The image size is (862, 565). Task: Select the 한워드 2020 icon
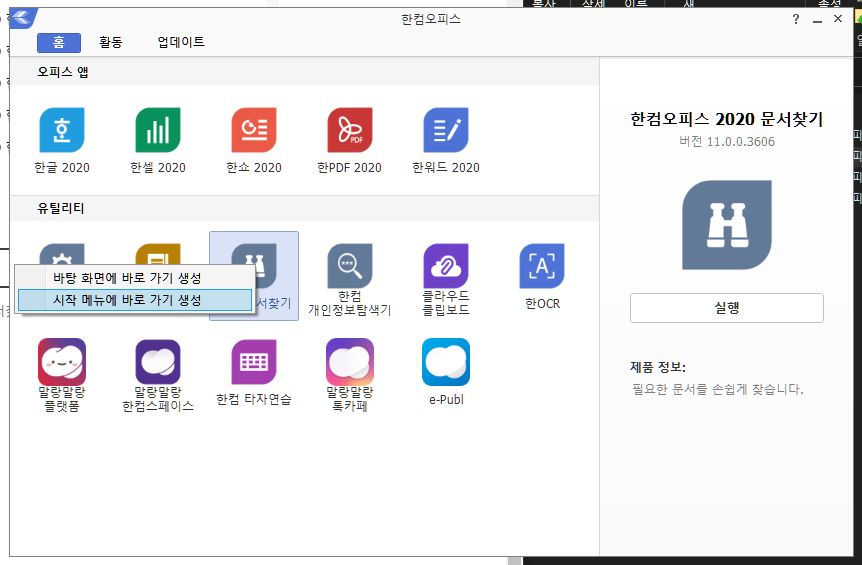pyautogui.click(x=446, y=130)
